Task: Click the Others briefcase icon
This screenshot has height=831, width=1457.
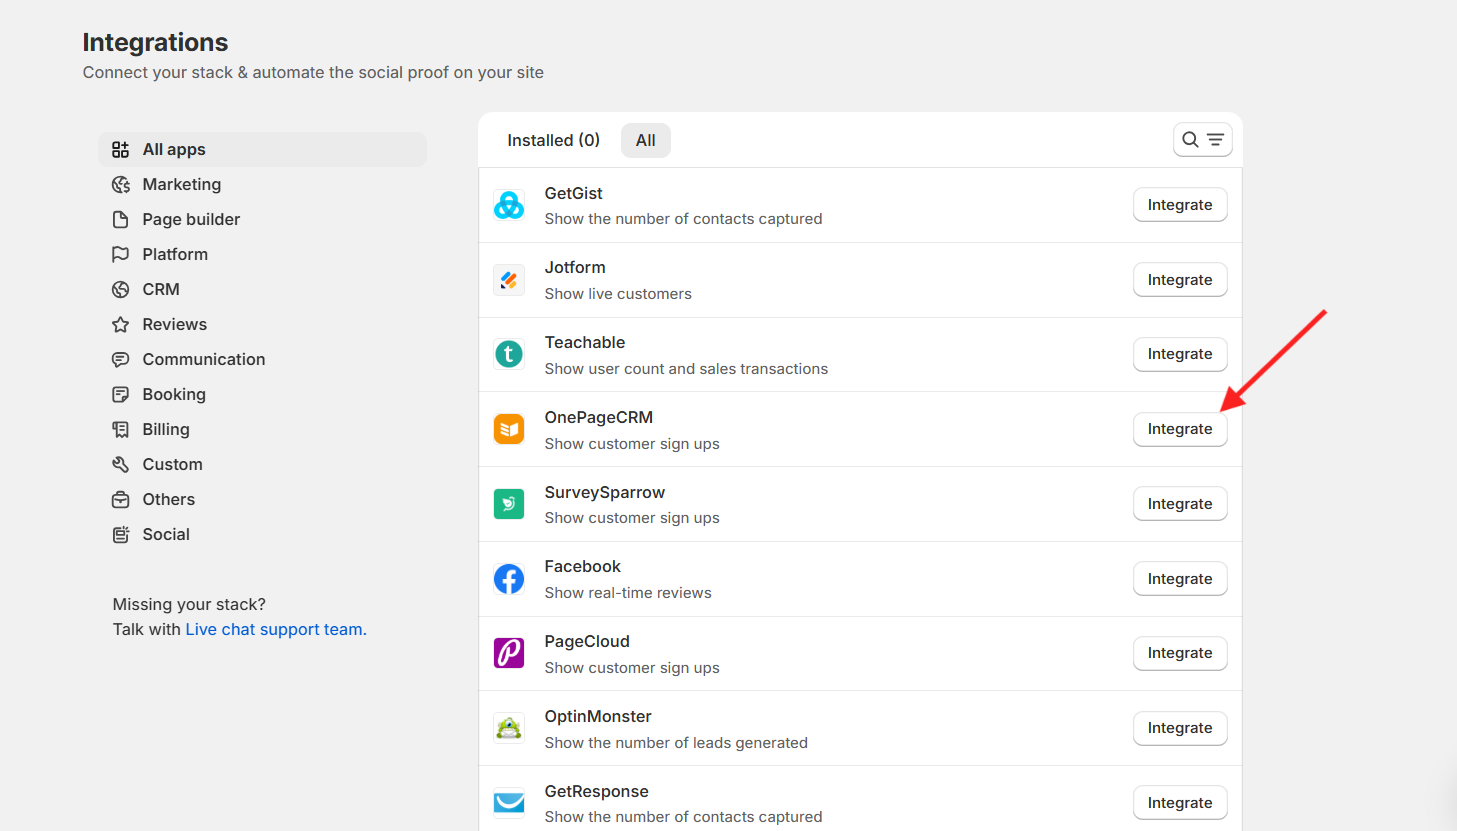Action: pos(121,500)
